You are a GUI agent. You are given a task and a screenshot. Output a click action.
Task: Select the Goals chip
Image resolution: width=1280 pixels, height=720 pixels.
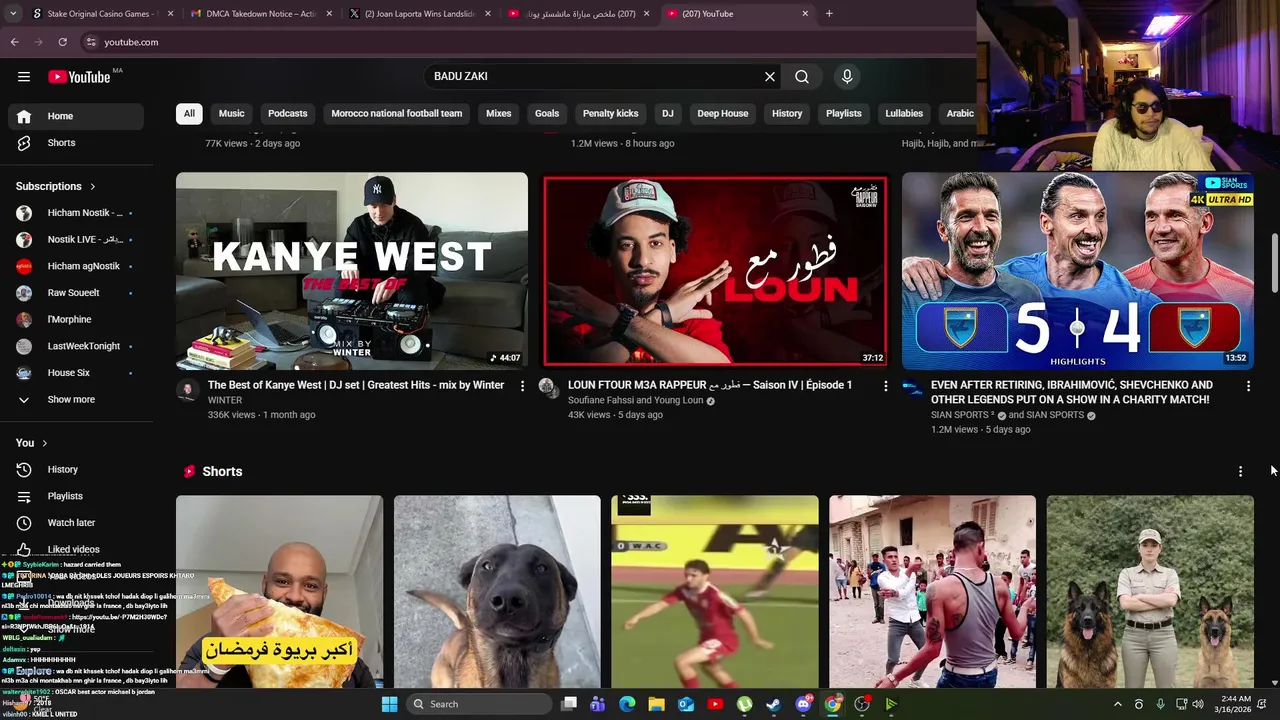pyautogui.click(x=547, y=113)
